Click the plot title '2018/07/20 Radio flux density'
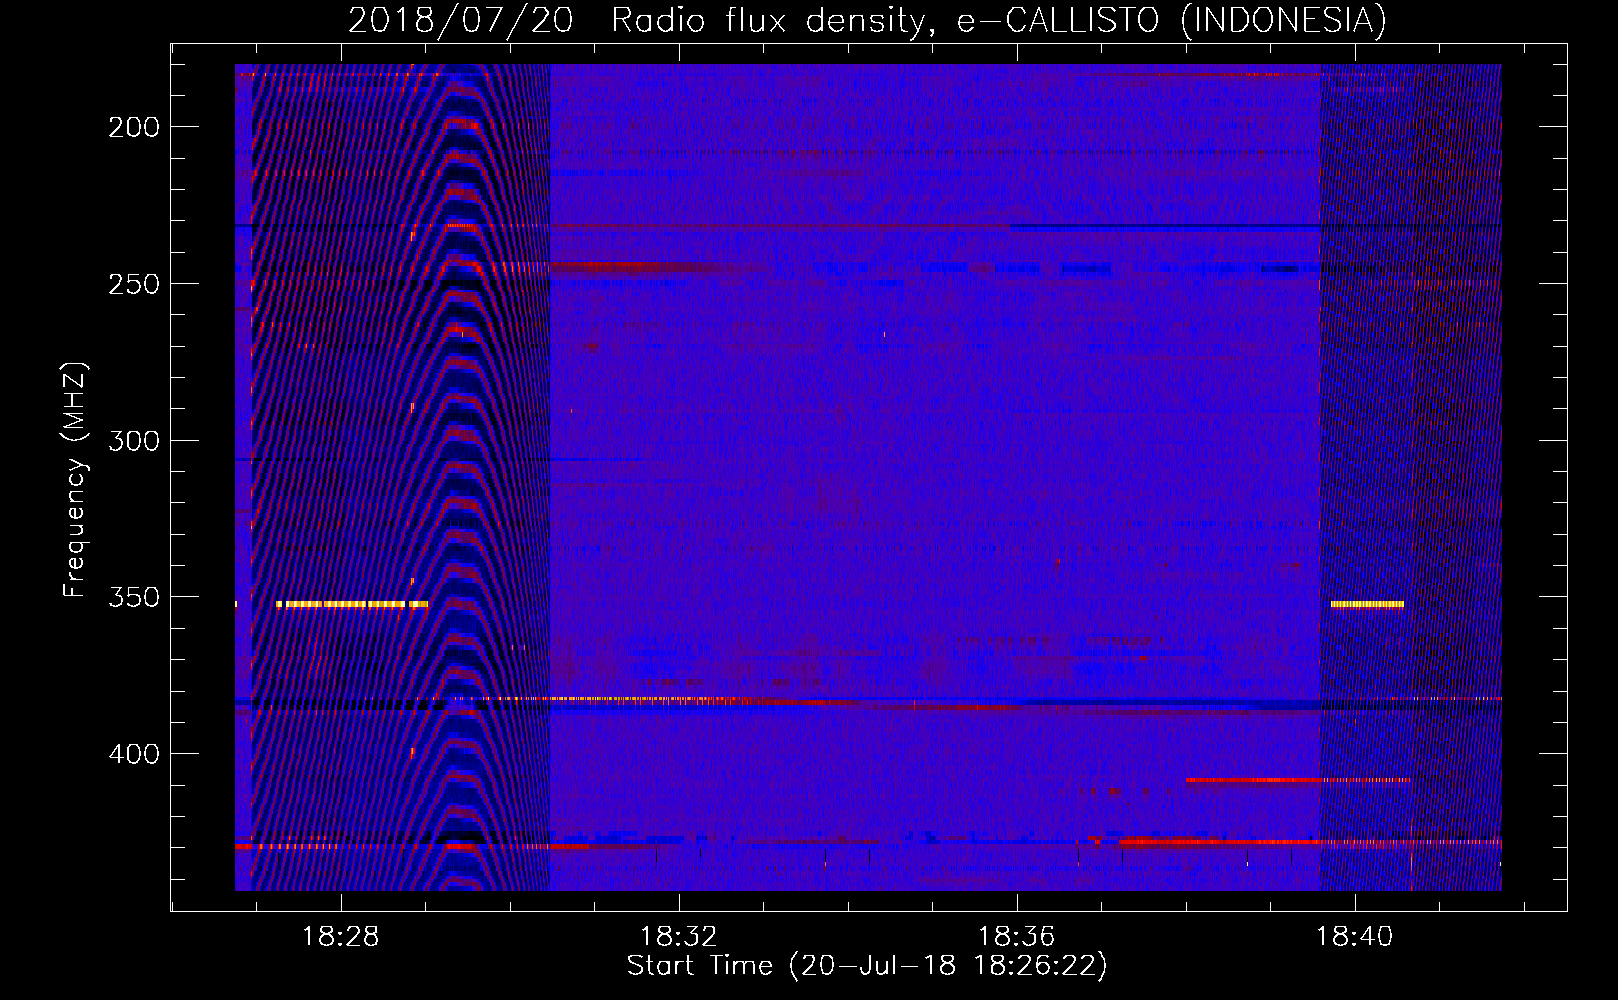The image size is (1618, 1000). point(867,20)
